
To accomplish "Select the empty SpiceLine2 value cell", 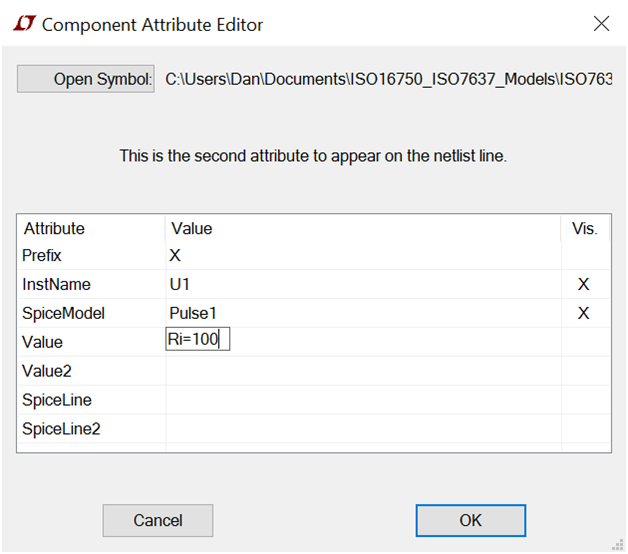I will click(363, 429).
